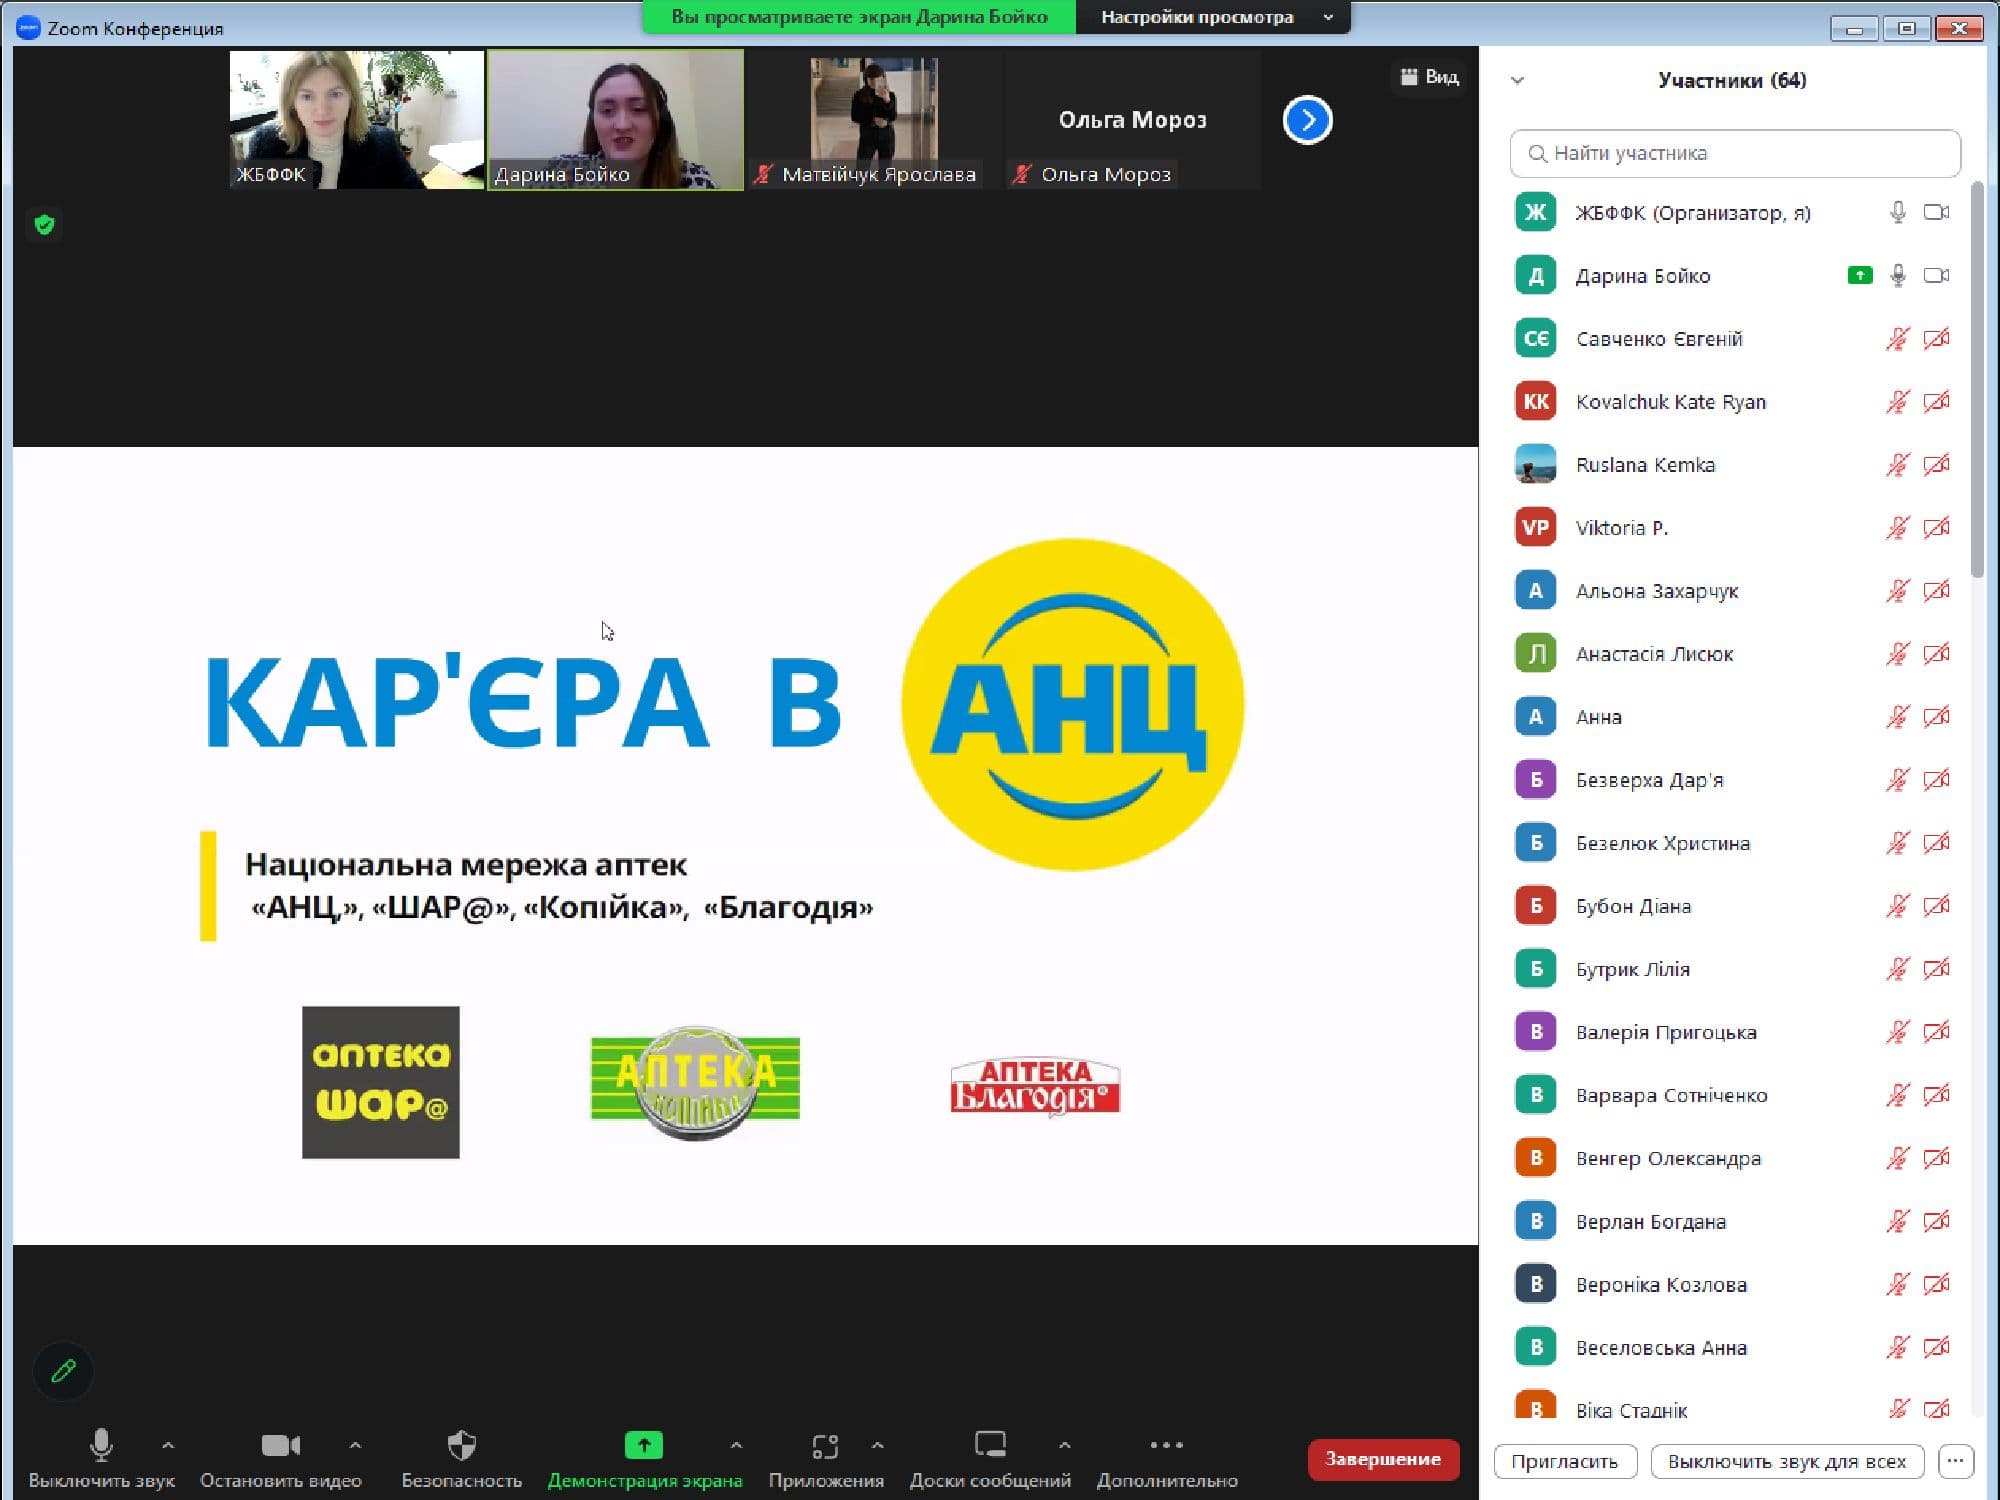
Task: Click microphone icon of Дарина Бойко
Action: click(x=1897, y=275)
